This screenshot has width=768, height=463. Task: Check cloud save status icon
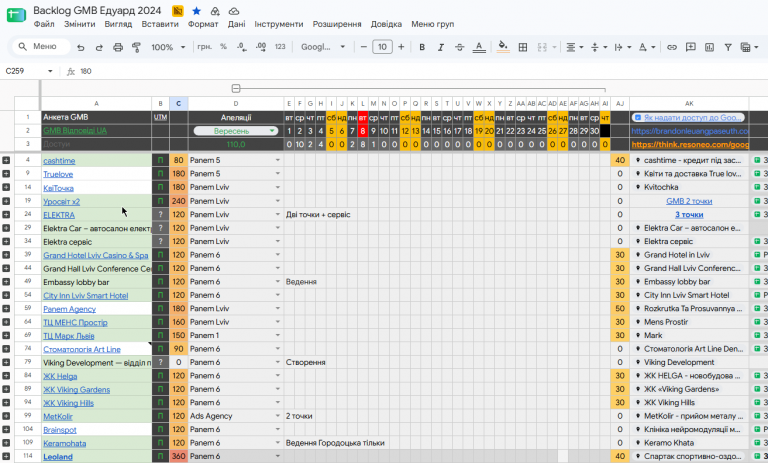pos(234,11)
